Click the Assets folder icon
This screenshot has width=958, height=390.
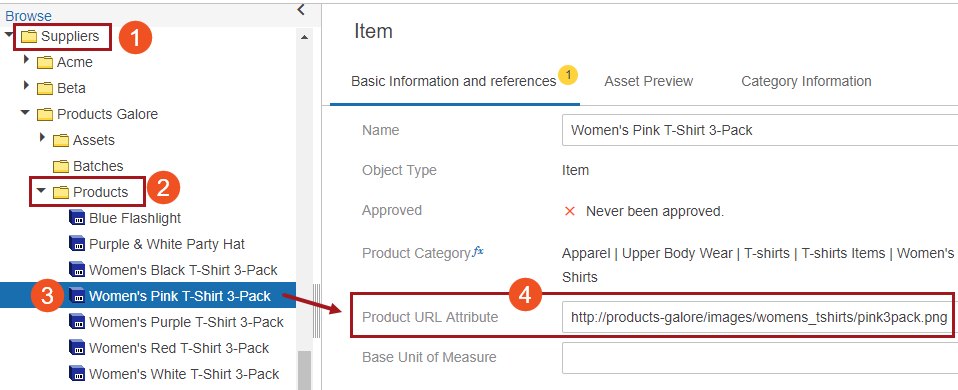60,141
